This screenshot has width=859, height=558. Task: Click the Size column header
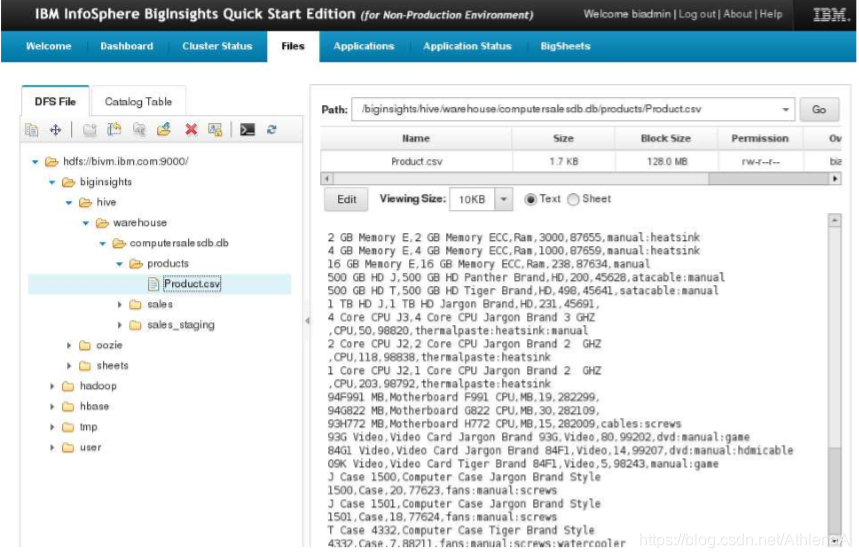563,139
